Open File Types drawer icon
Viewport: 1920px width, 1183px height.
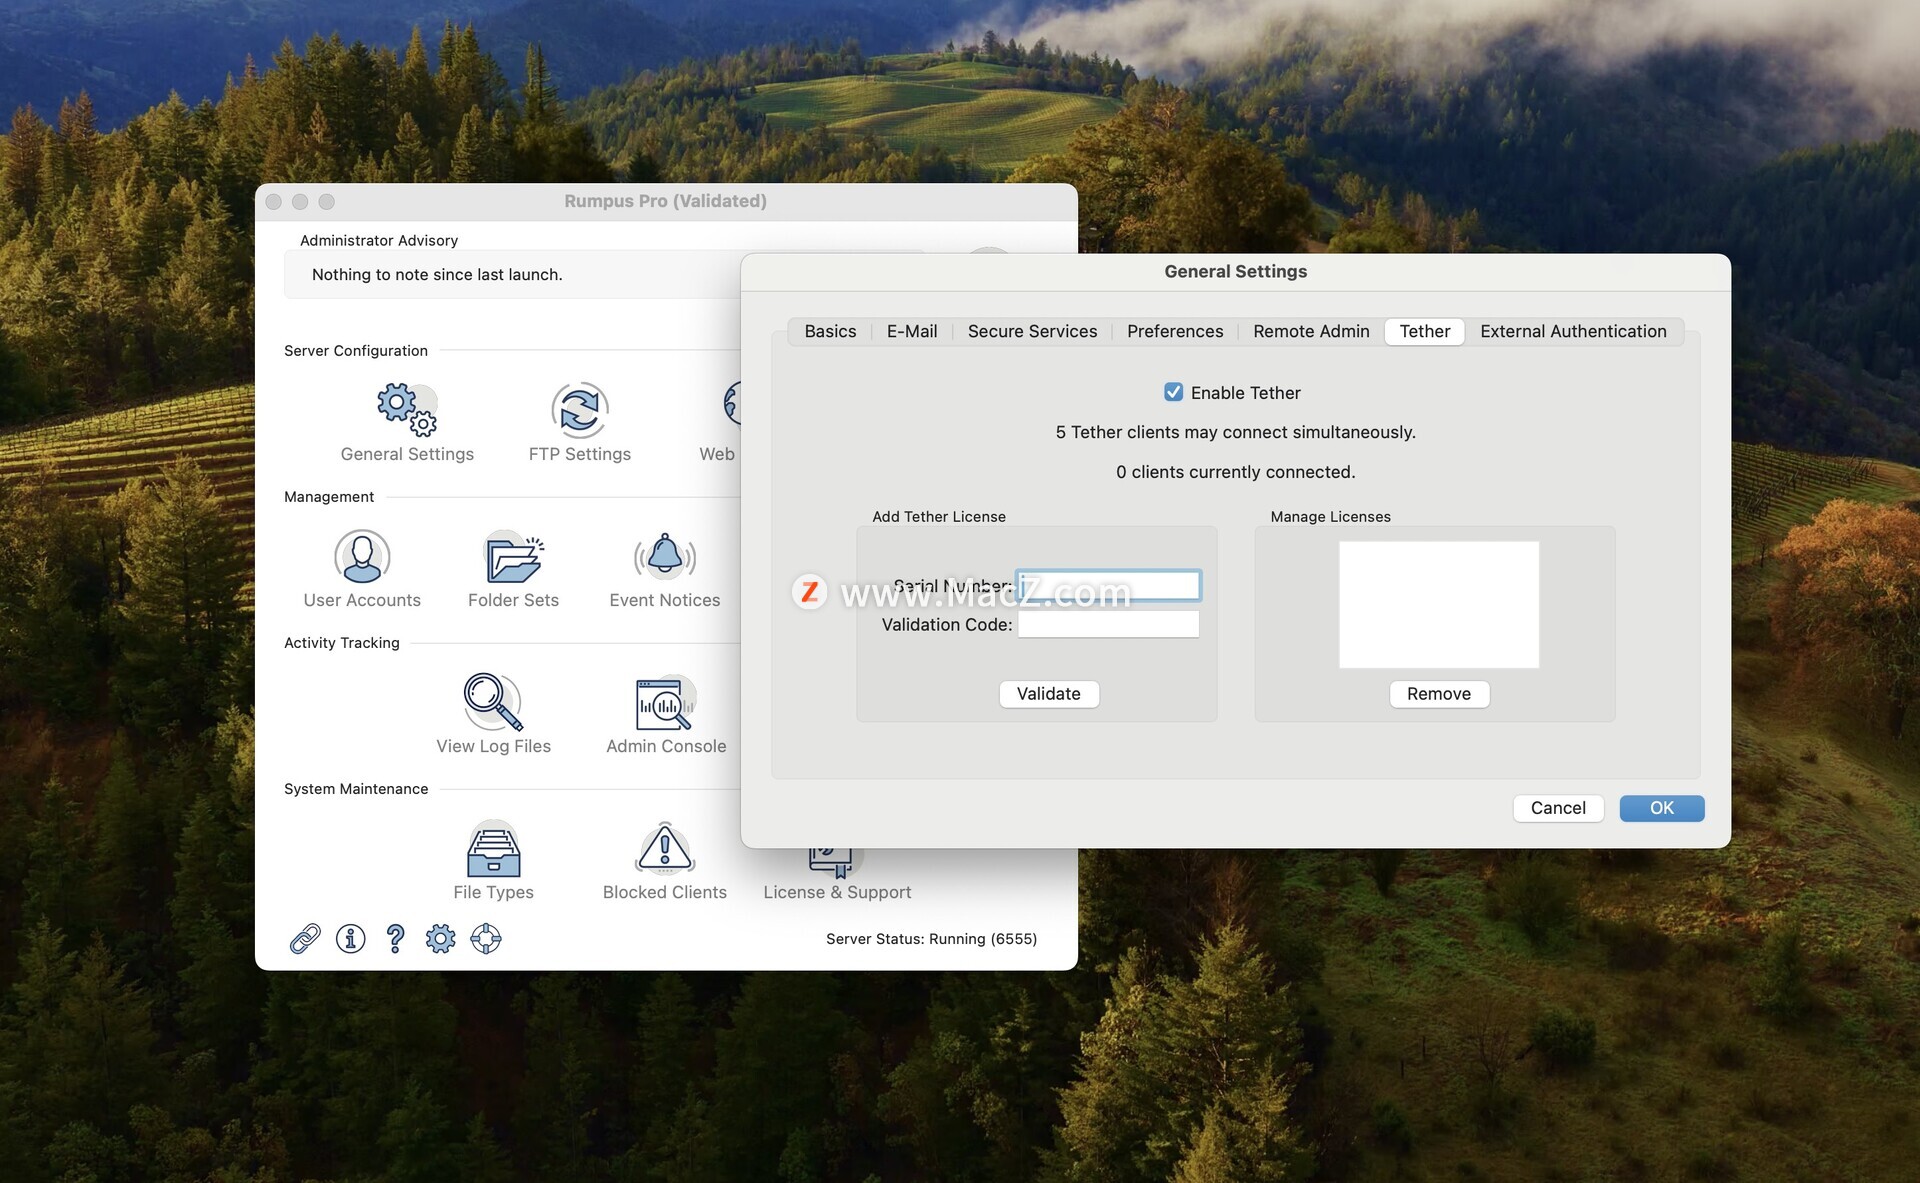493,849
